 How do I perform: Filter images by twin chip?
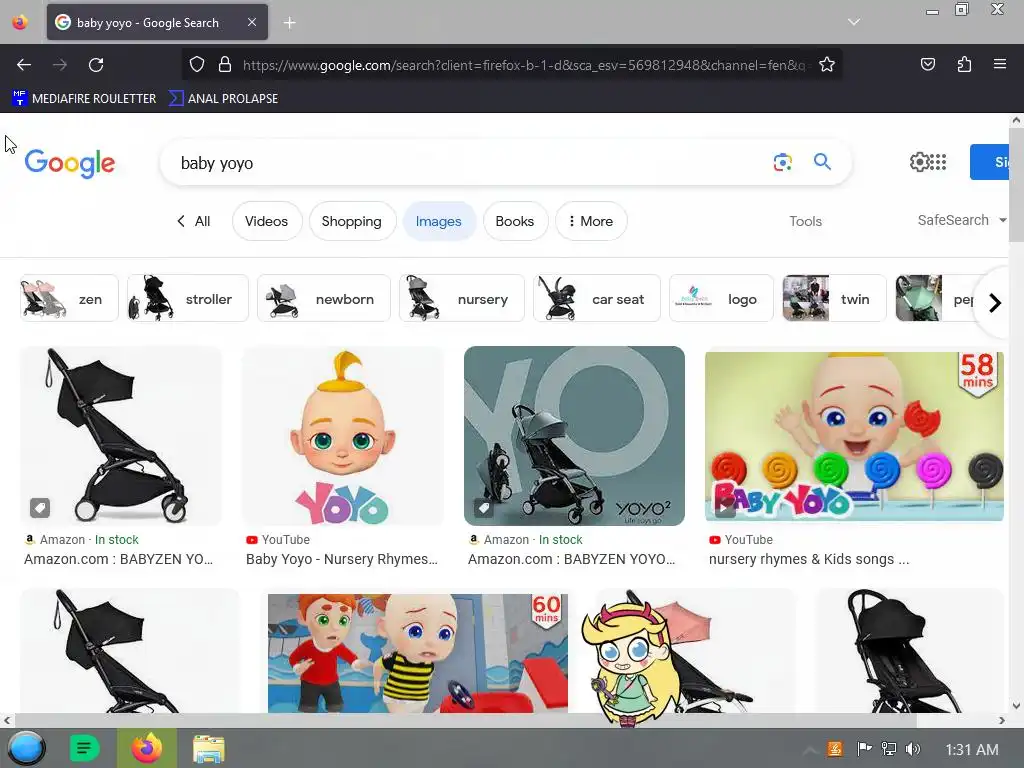click(x=835, y=298)
